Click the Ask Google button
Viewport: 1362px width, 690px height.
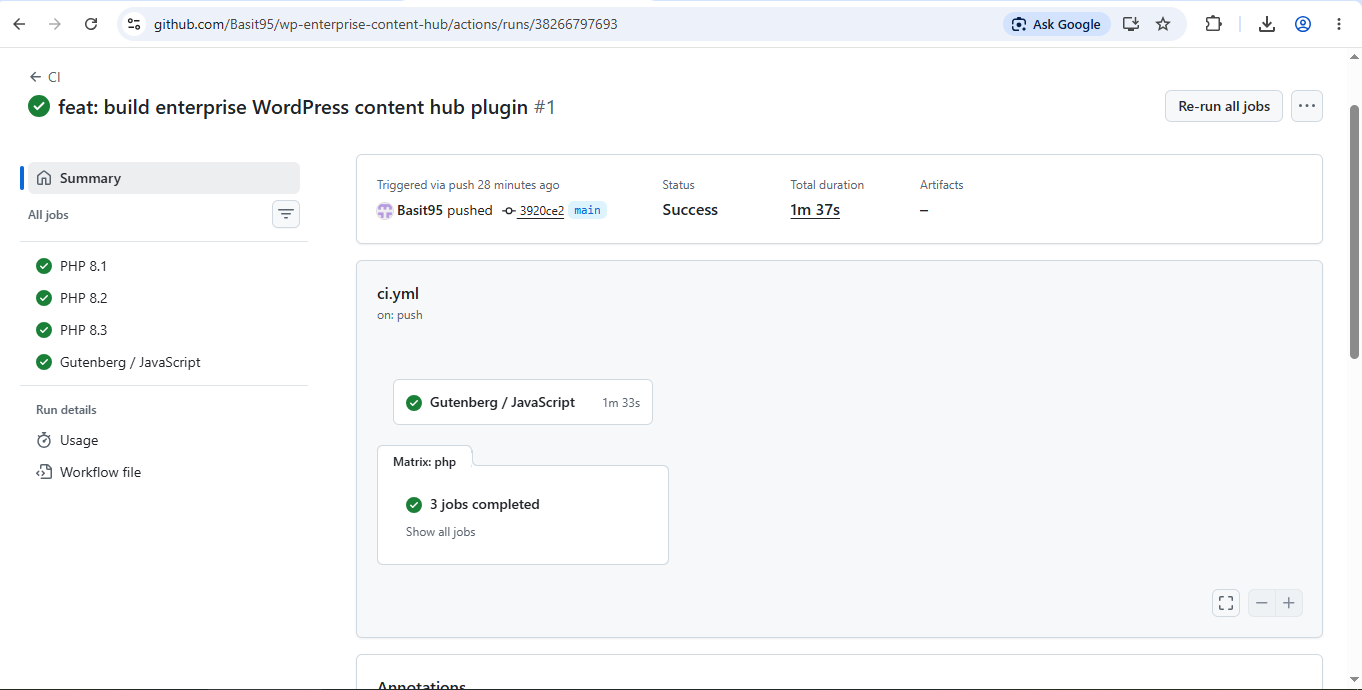(x=1057, y=24)
